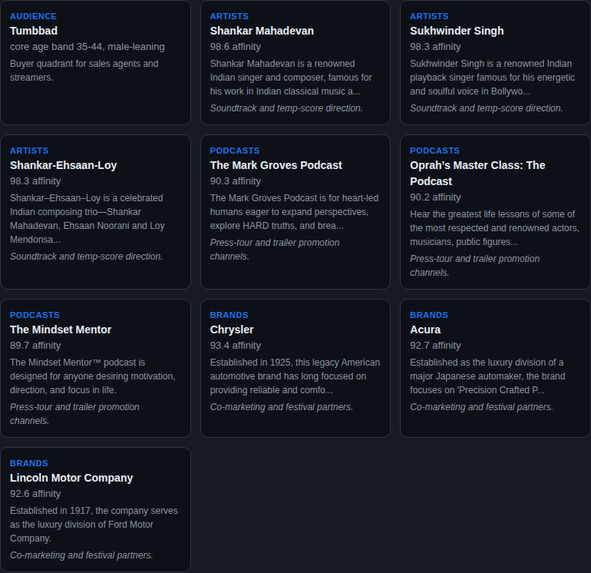Click Shankar-Ehsaan-Loy's 98.3 affinity value
Screen dimensions: 591x573
(x=35, y=181)
